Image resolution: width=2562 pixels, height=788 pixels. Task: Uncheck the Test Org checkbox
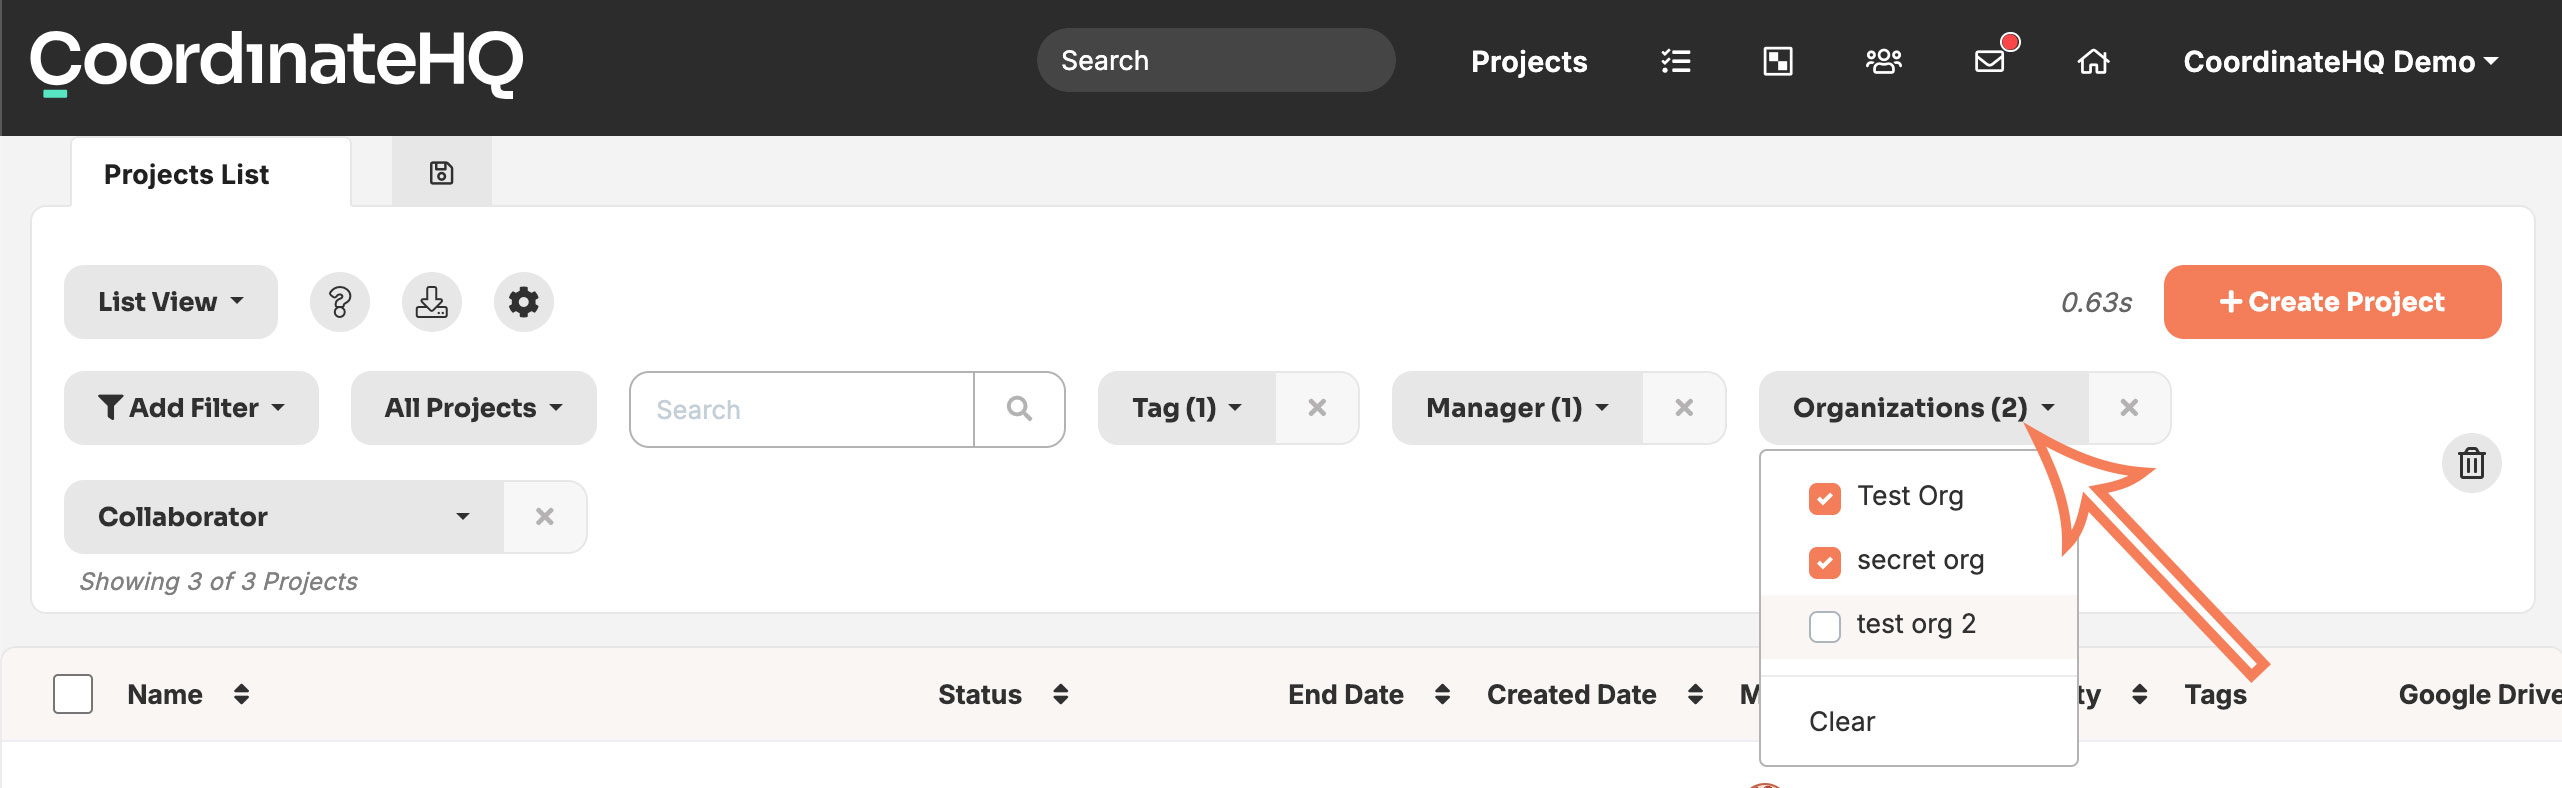(x=1825, y=498)
